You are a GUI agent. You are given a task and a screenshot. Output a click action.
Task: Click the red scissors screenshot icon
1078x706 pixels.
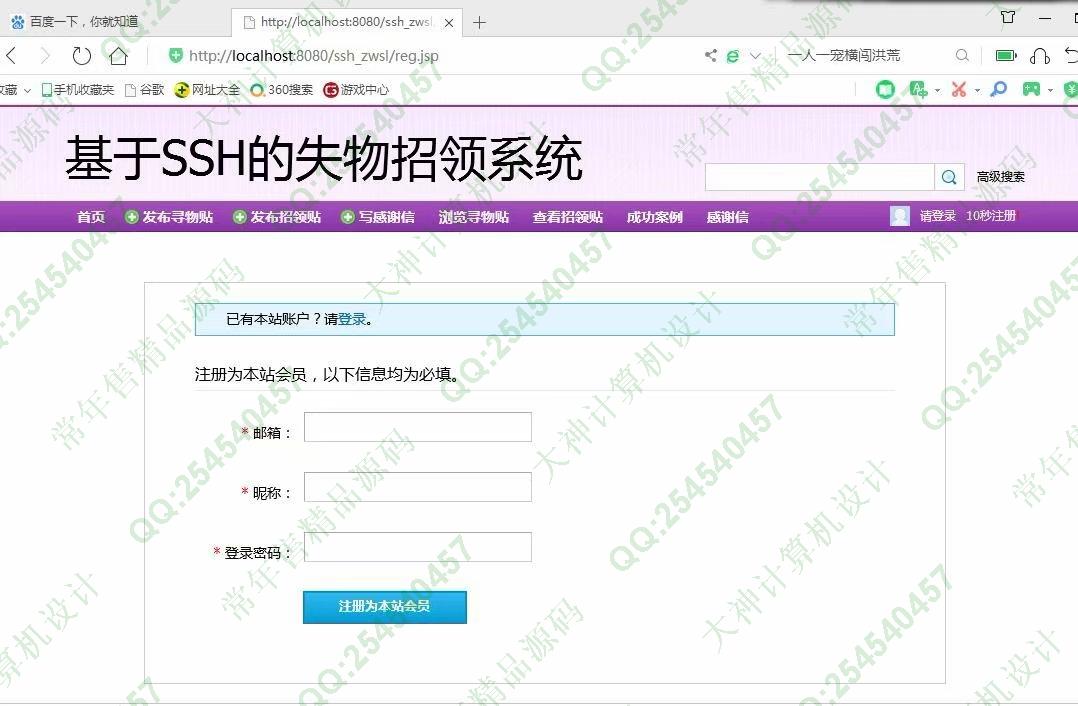tap(959, 89)
